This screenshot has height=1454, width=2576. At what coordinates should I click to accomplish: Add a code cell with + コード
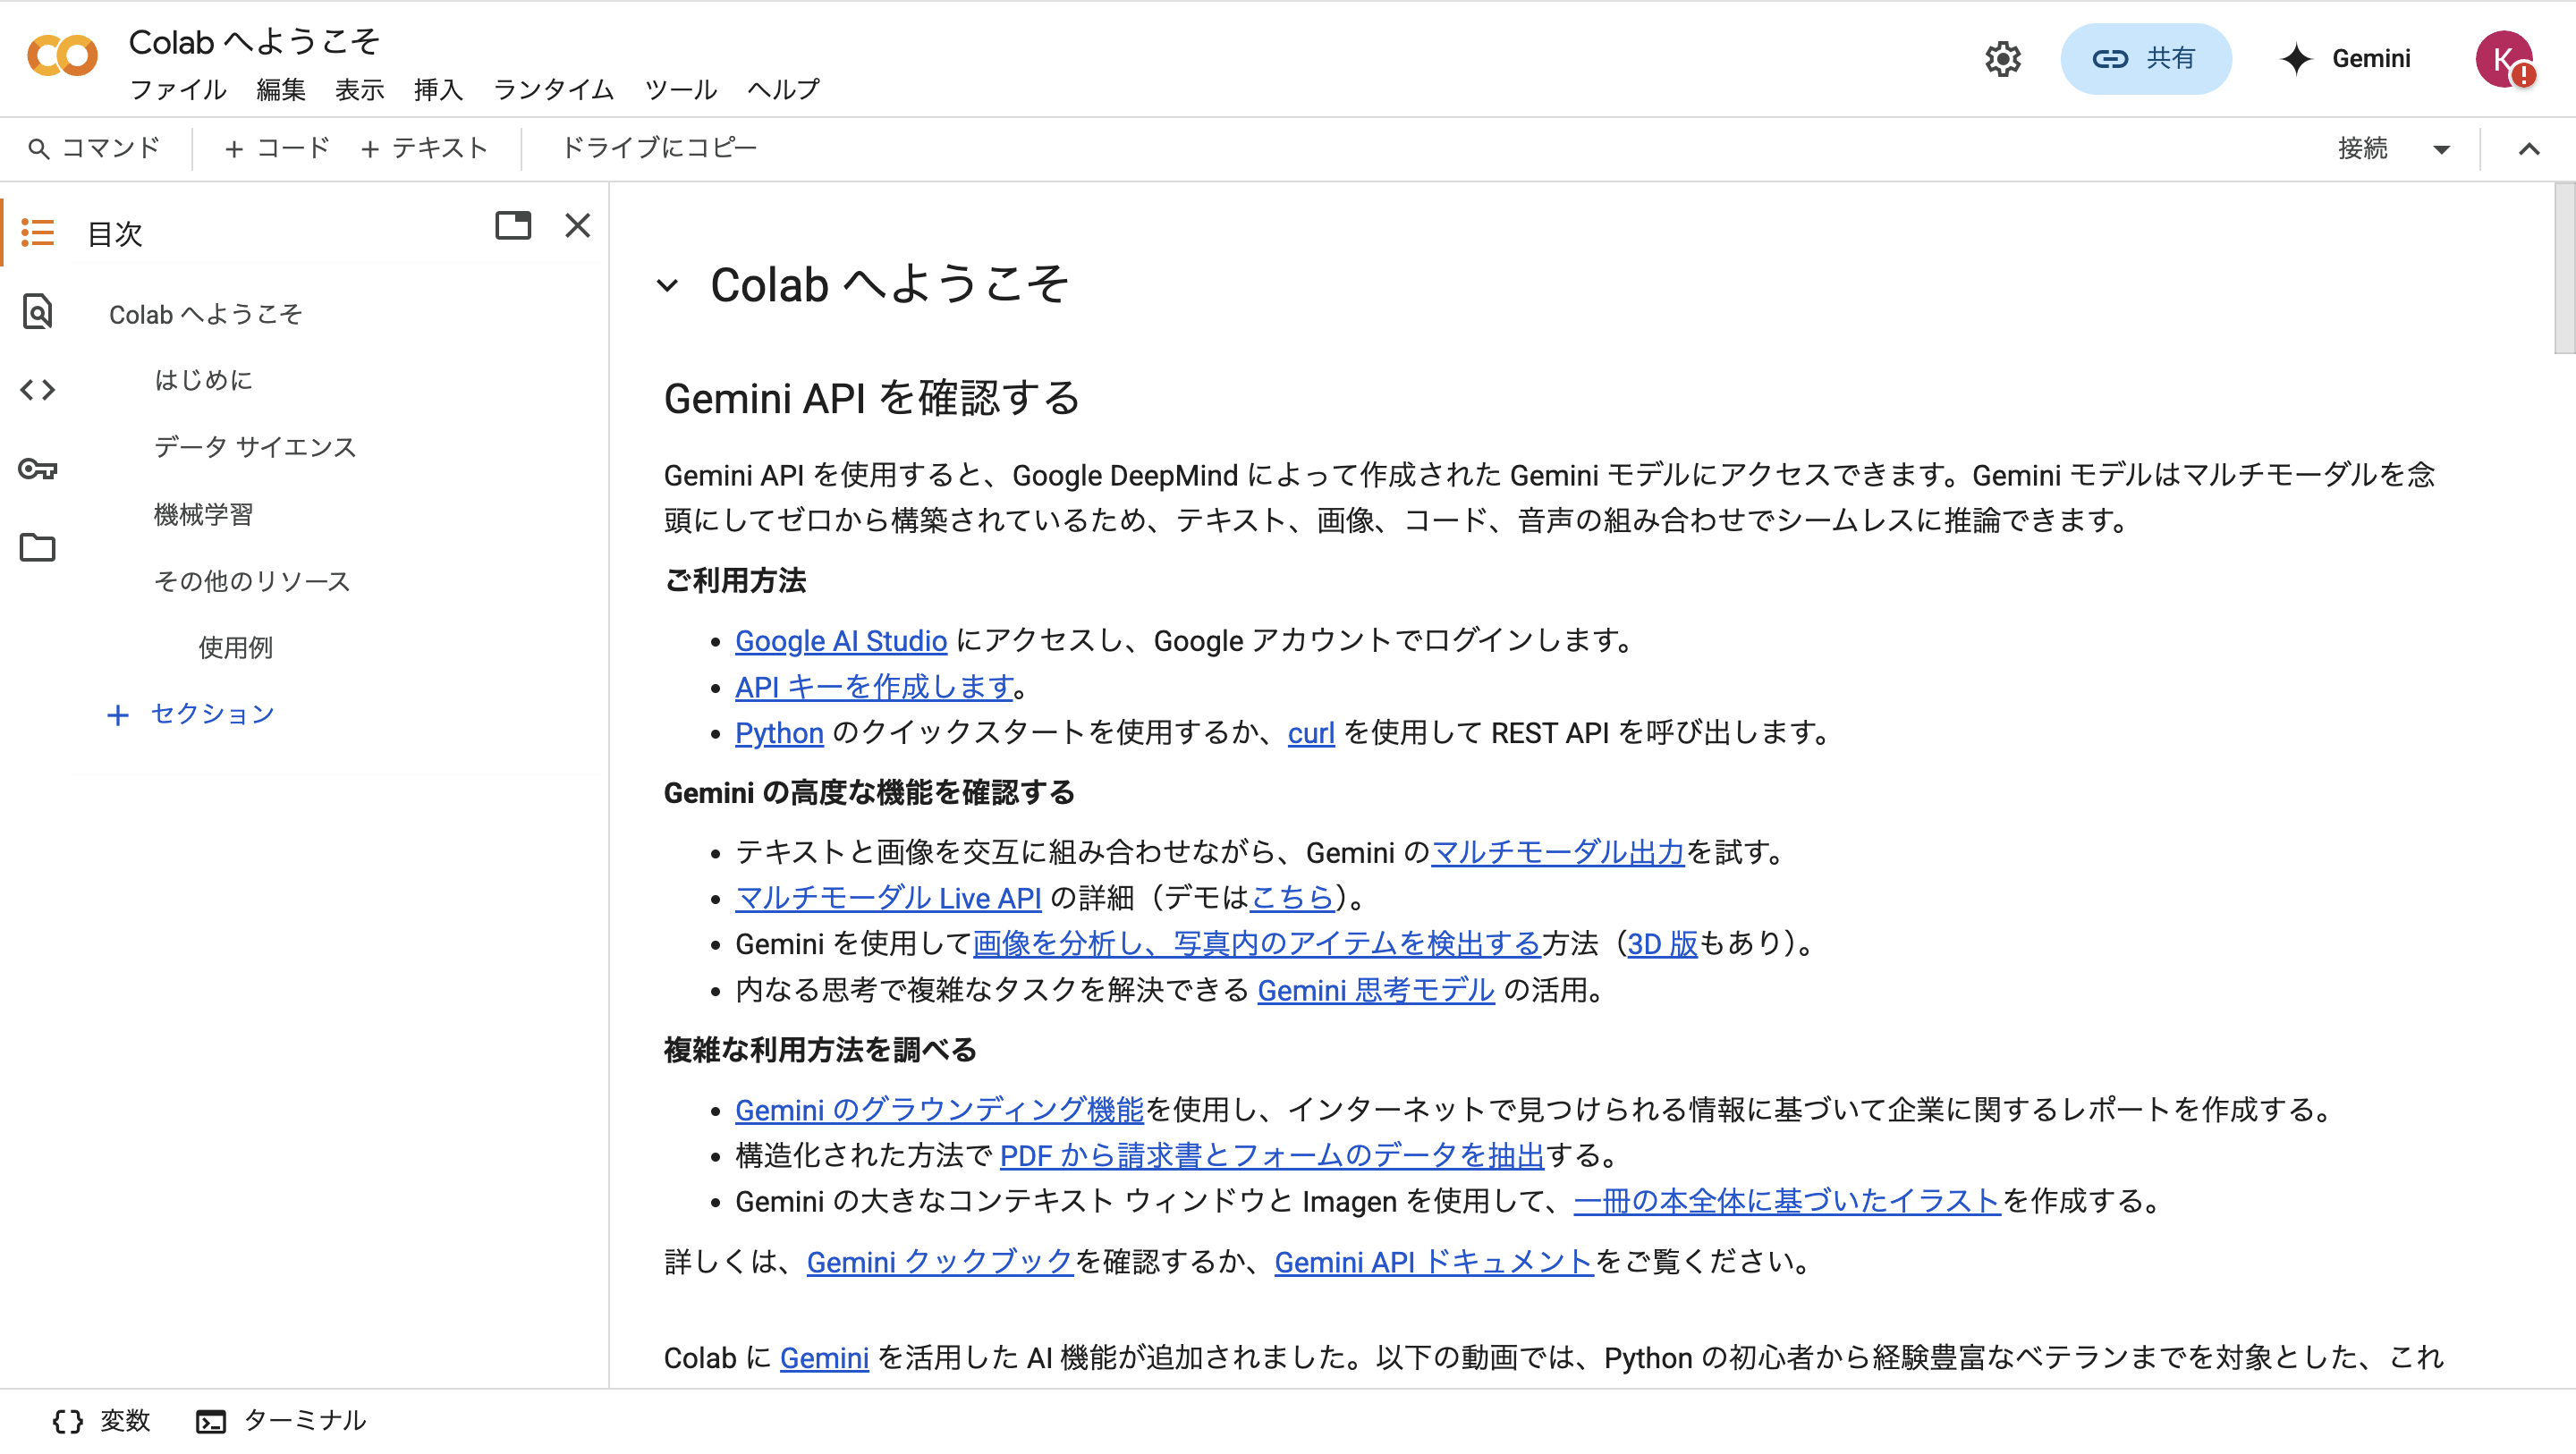(277, 148)
